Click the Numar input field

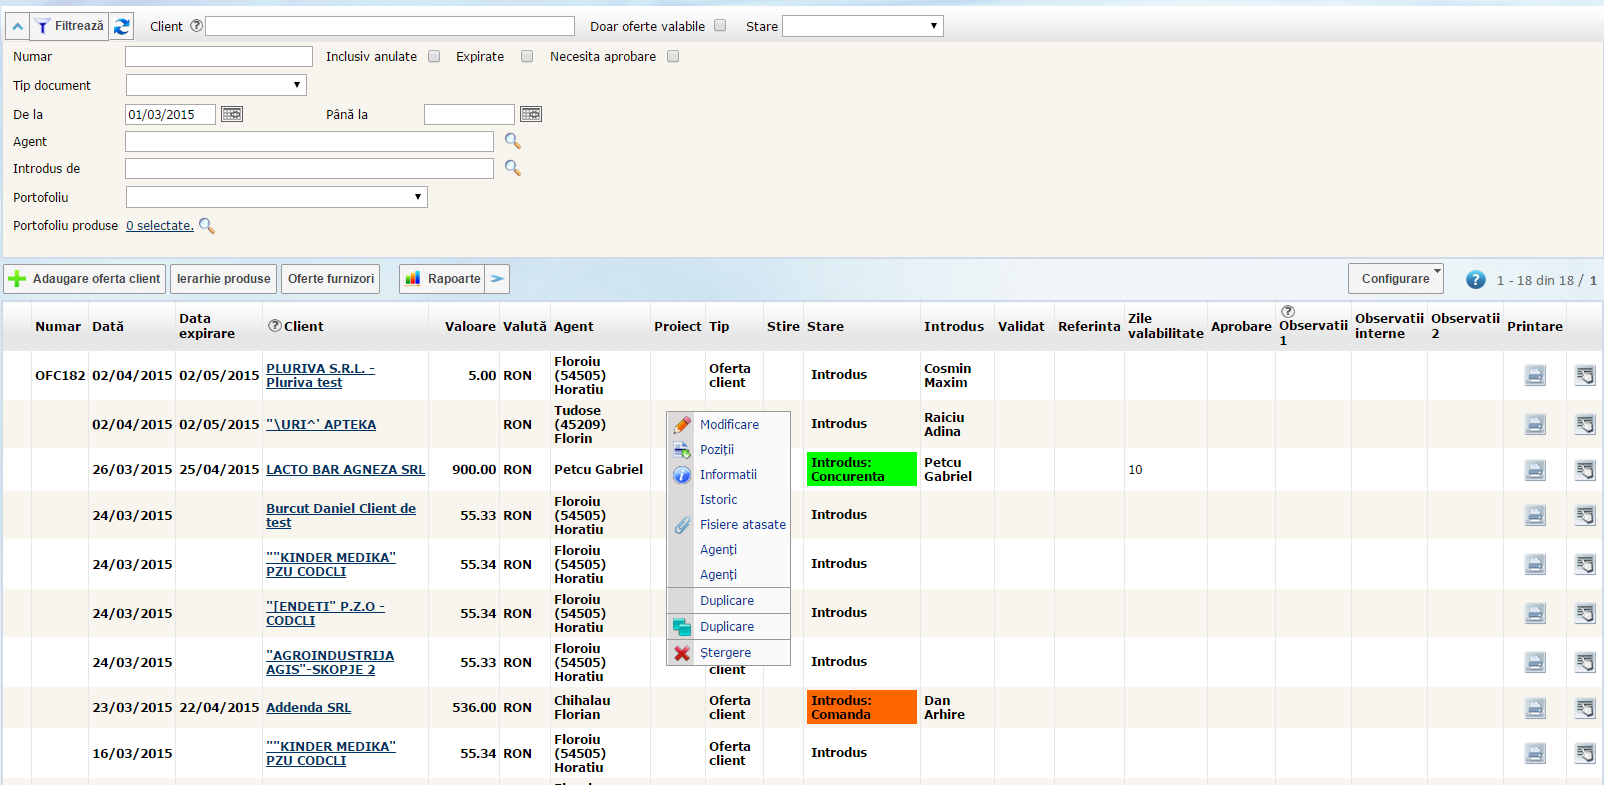pyautogui.click(x=218, y=57)
